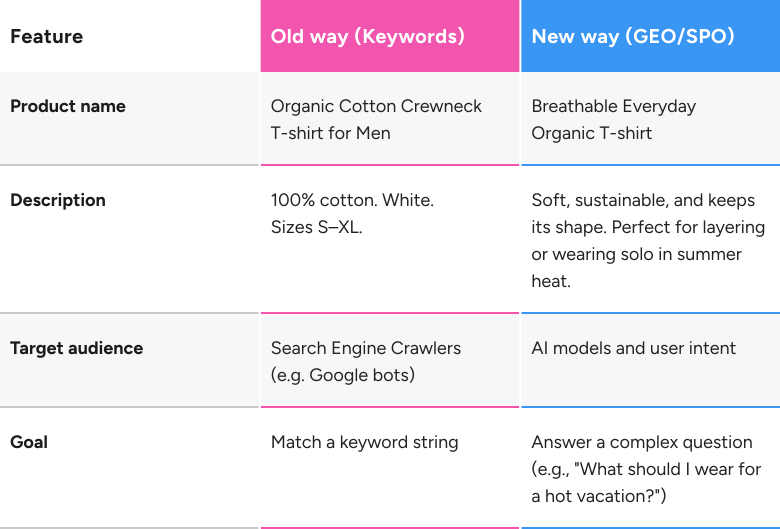Click the "Description" row label
Screen dimensions: 780x529
(x=58, y=200)
